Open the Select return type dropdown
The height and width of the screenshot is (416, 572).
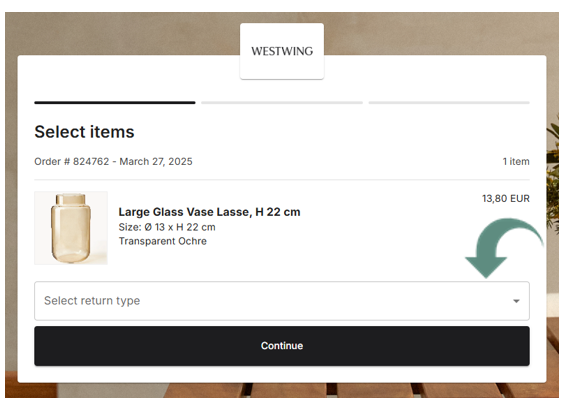pyautogui.click(x=282, y=301)
